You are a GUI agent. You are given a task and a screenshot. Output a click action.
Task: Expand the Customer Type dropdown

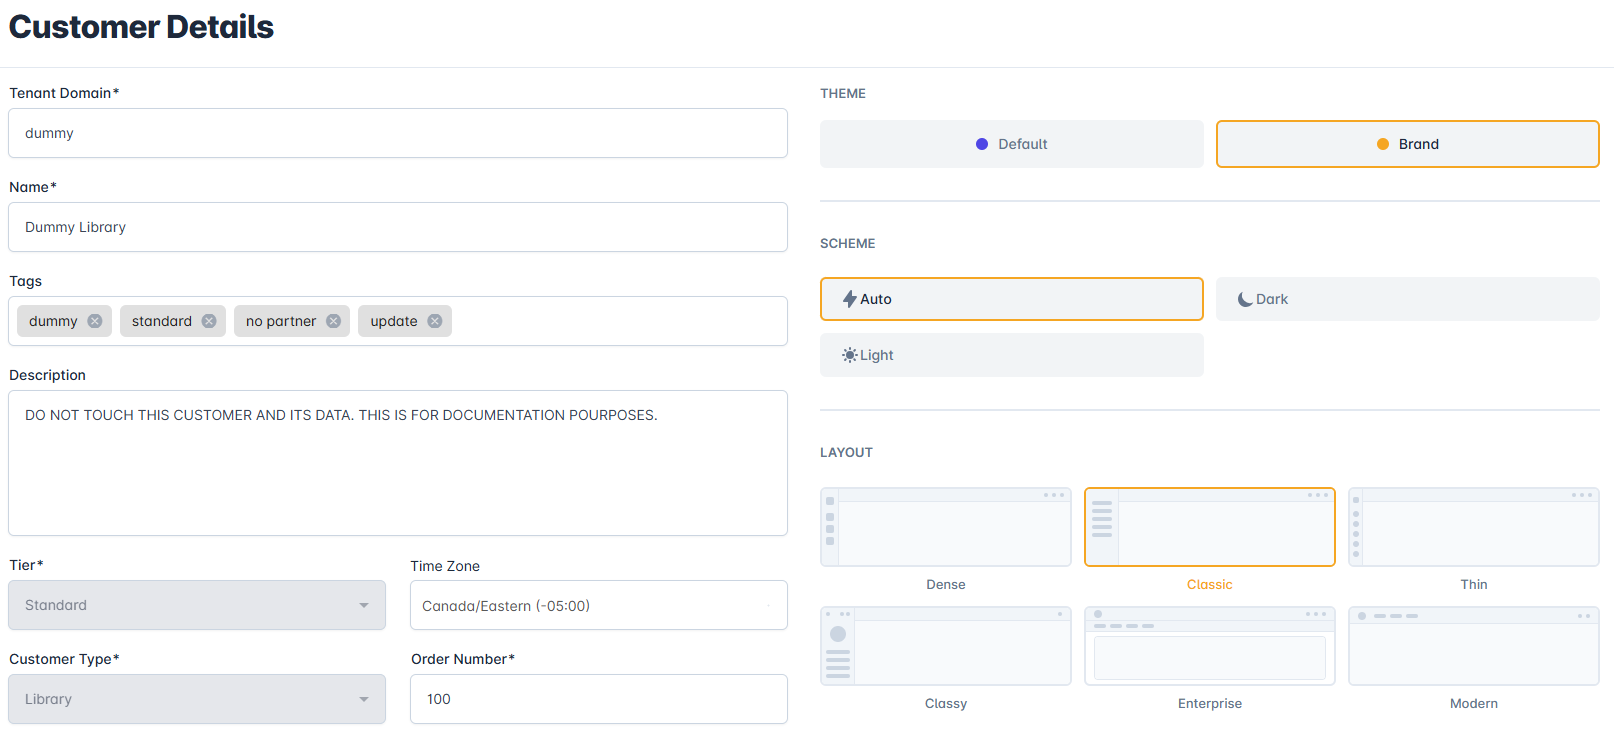point(197,699)
